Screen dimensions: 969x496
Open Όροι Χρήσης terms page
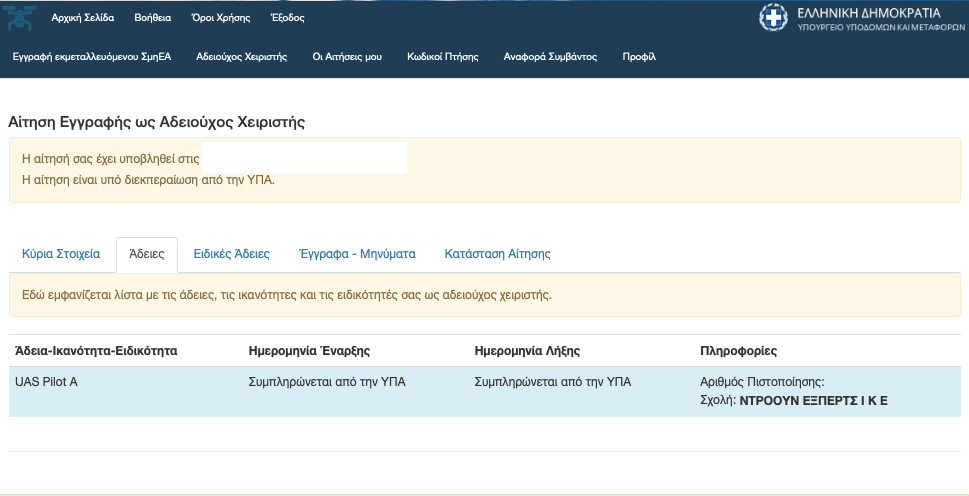[221, 18]
